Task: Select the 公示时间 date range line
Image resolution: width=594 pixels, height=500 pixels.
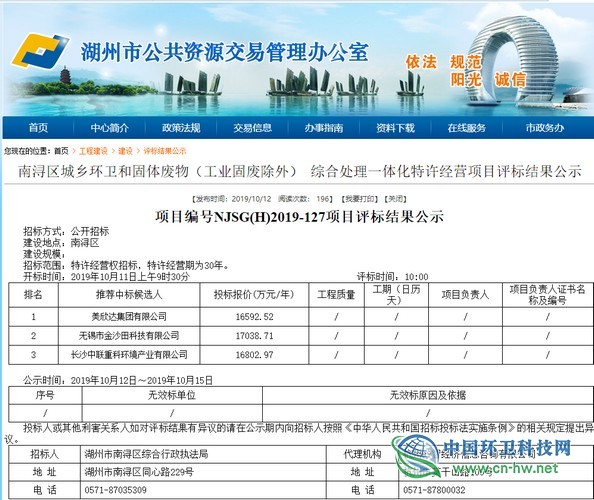Action: 118,380
